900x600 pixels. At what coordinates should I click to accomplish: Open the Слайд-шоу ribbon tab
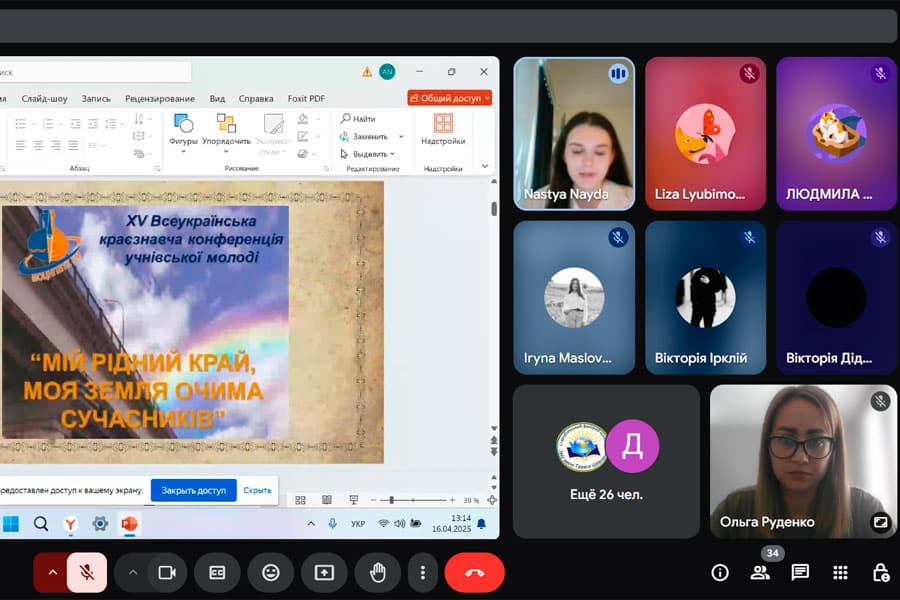pyautogui.click(x=45, y=98)
